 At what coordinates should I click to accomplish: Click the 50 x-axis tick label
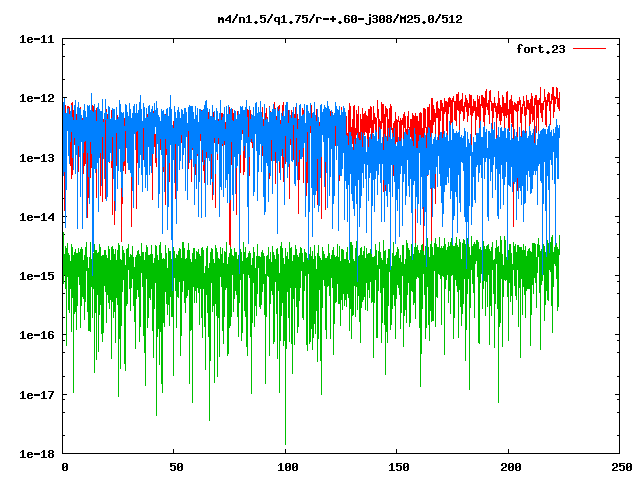pos(176,467)
